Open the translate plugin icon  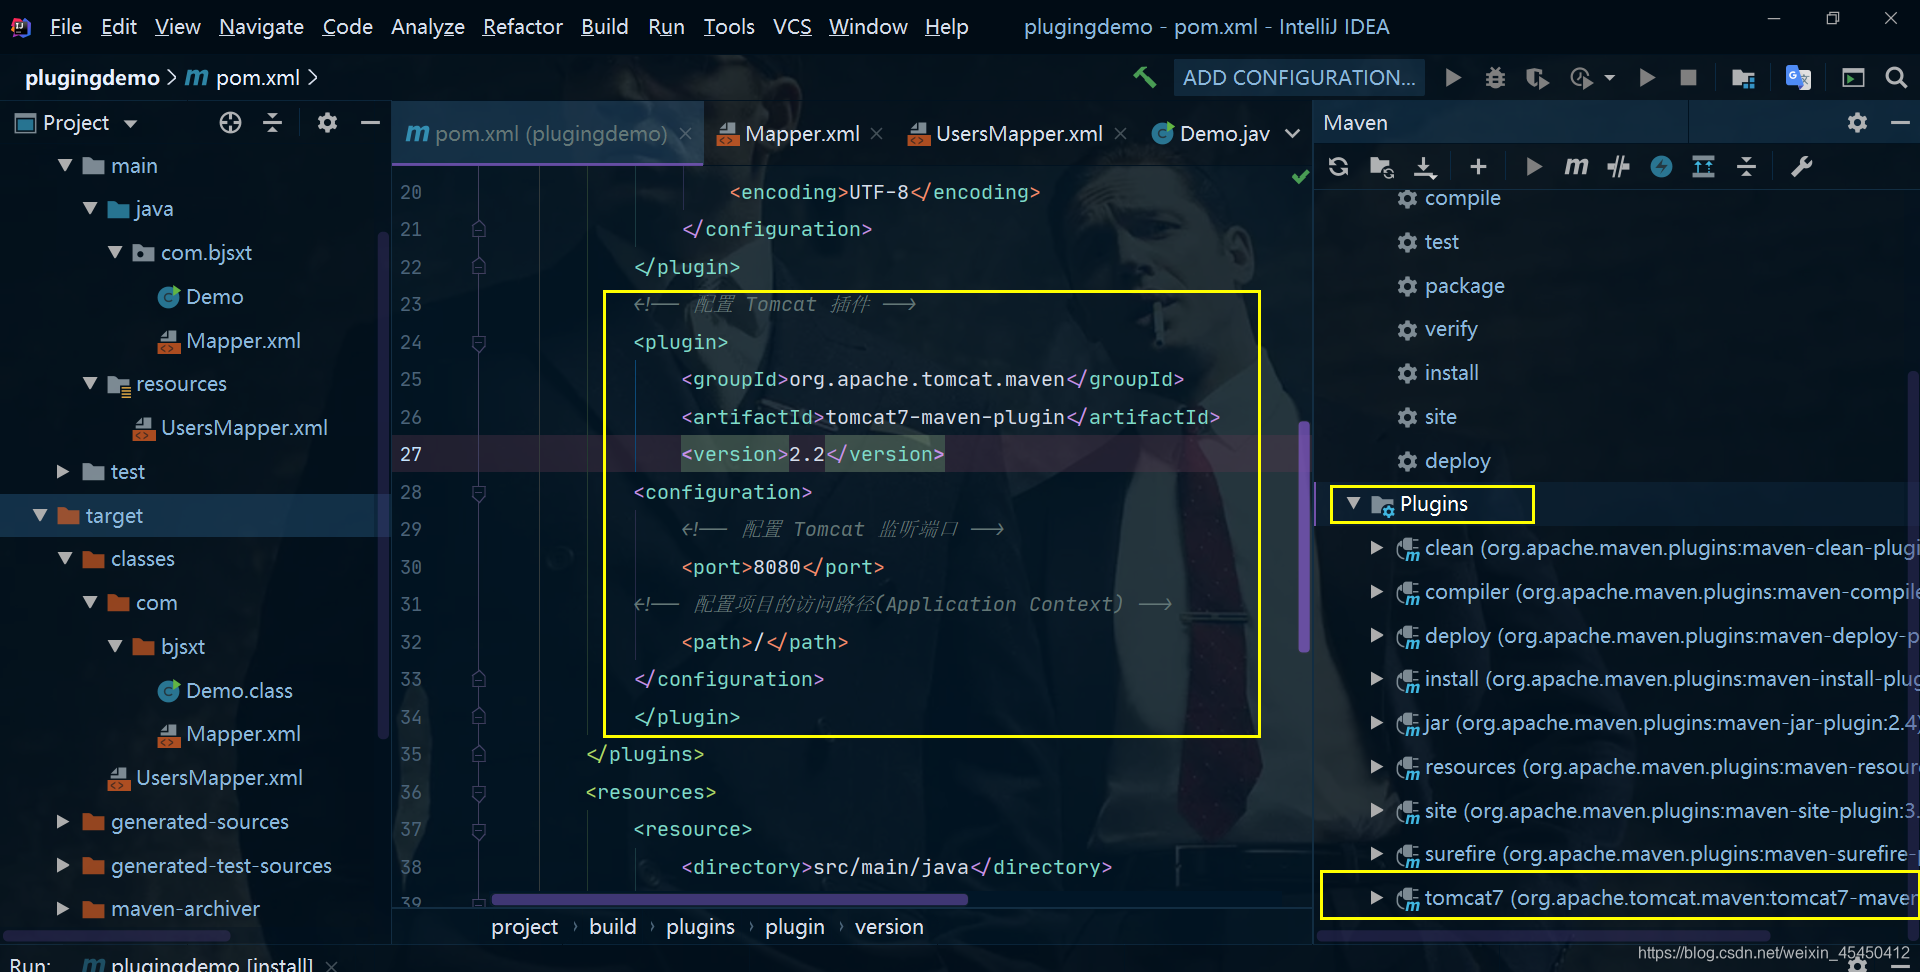pyautogui.click(x=1798, y=77)
